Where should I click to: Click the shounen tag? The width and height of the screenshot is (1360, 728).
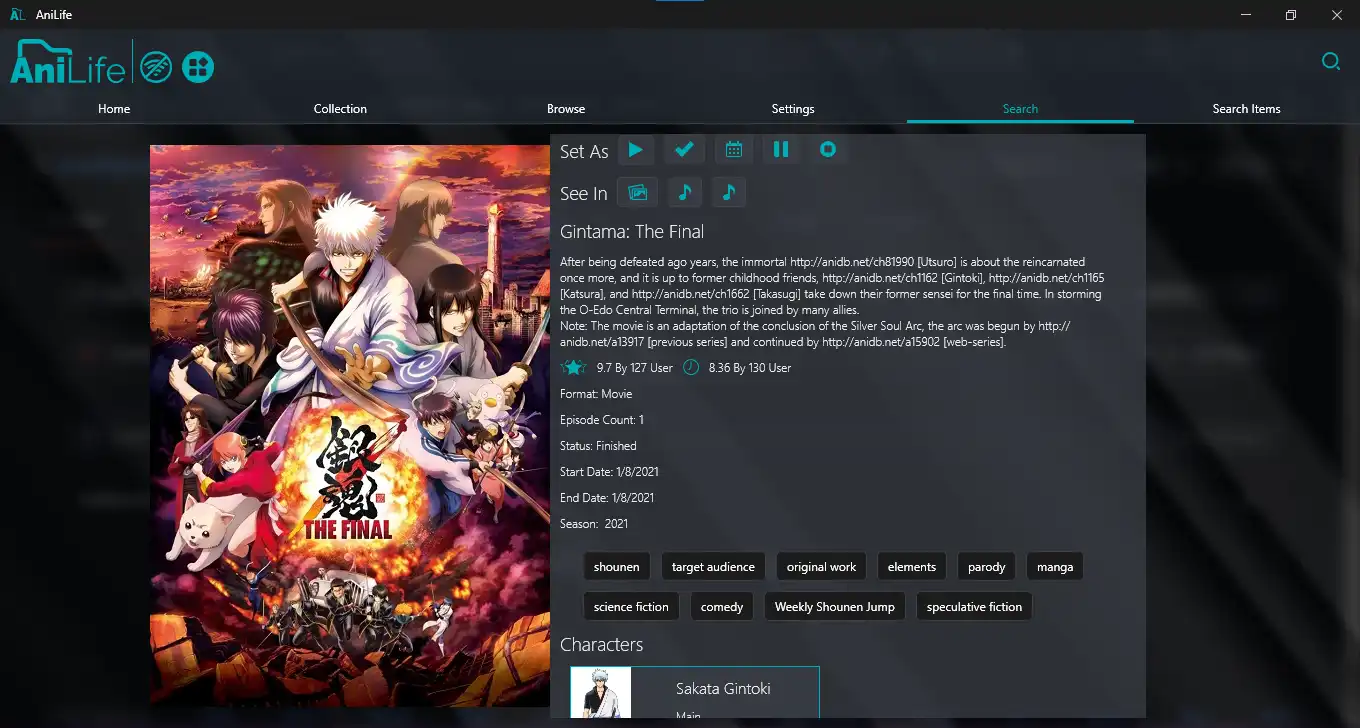pos(617,567)
